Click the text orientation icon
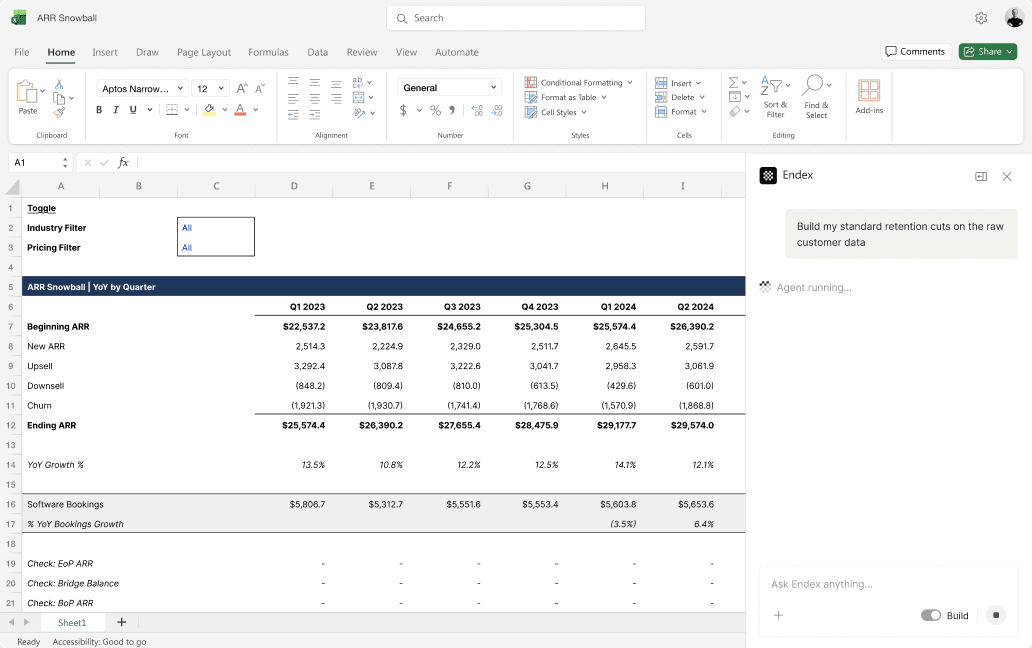Screen dimensions: 1032x648 click(x=359, y=113)
